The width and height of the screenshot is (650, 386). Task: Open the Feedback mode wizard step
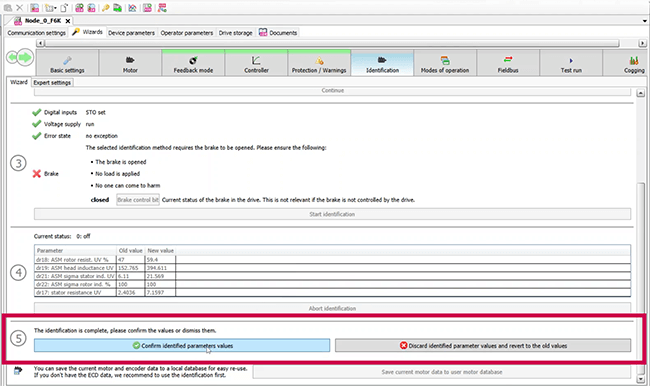(193, 63)
